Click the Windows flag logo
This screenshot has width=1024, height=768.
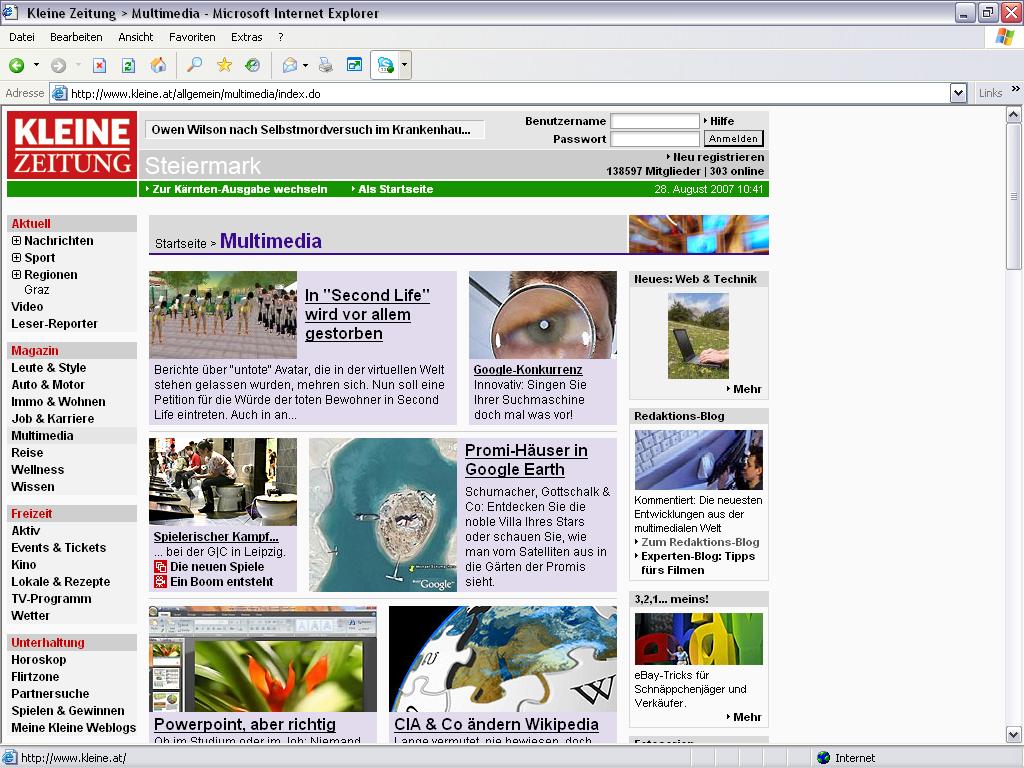[x=1005, y=37]
